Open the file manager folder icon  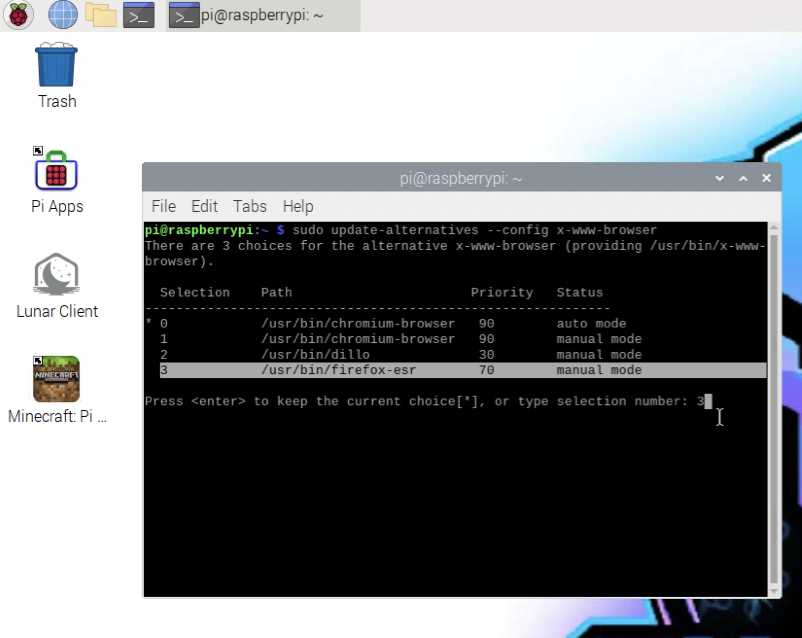click(x=101, y=14)
